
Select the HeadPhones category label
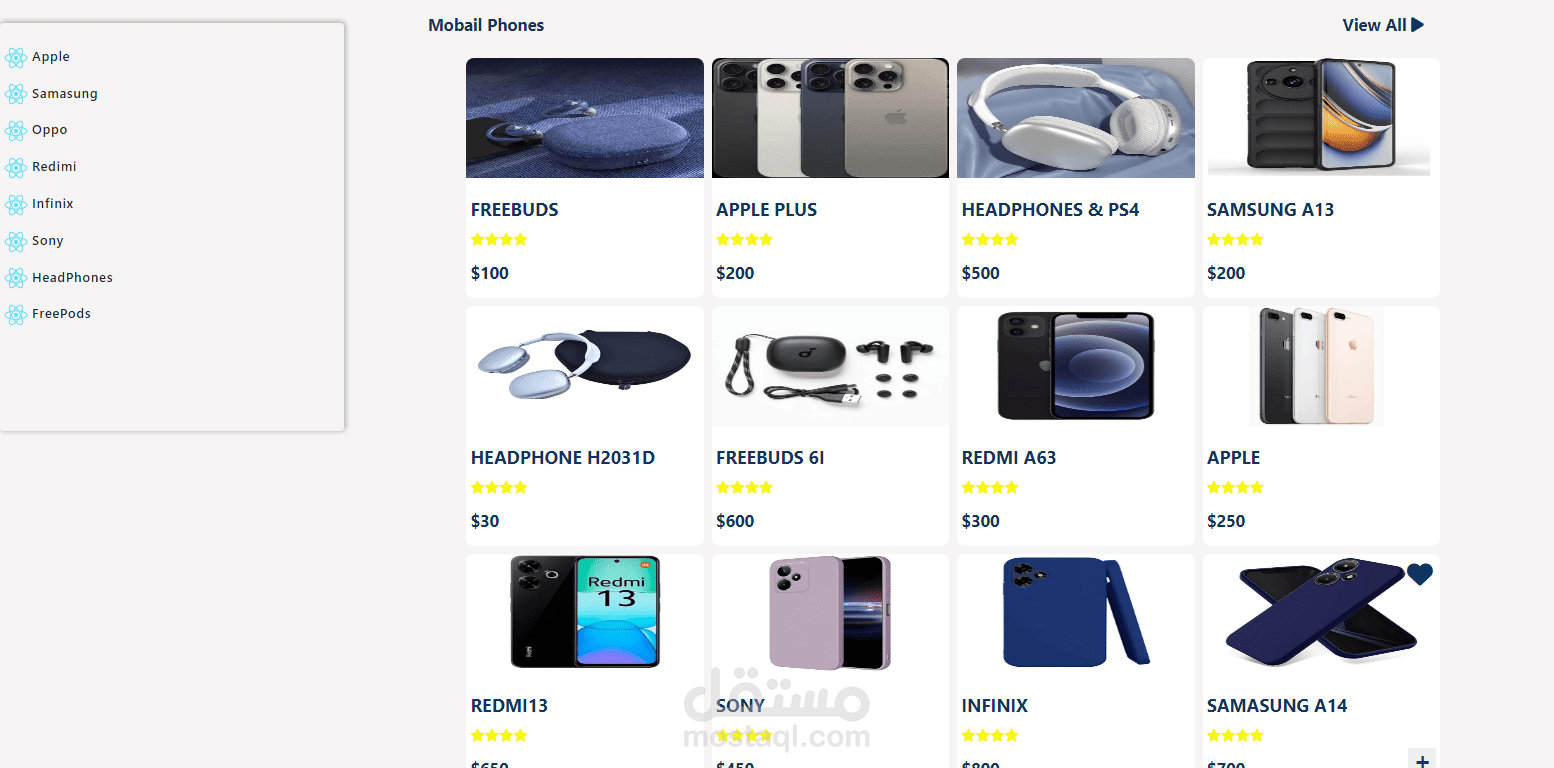72,278
